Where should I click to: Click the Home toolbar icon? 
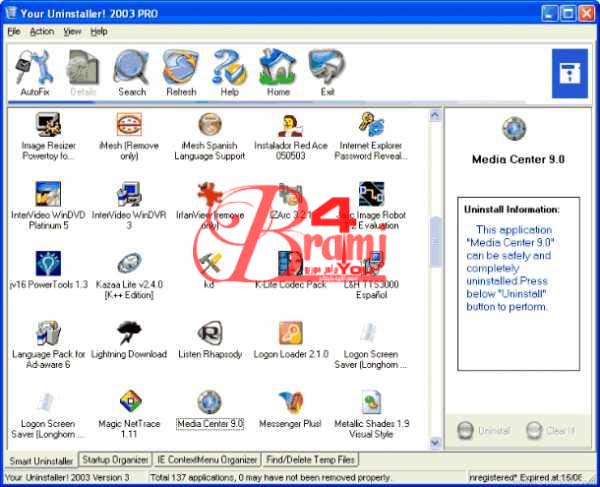(x=278, y=72)
